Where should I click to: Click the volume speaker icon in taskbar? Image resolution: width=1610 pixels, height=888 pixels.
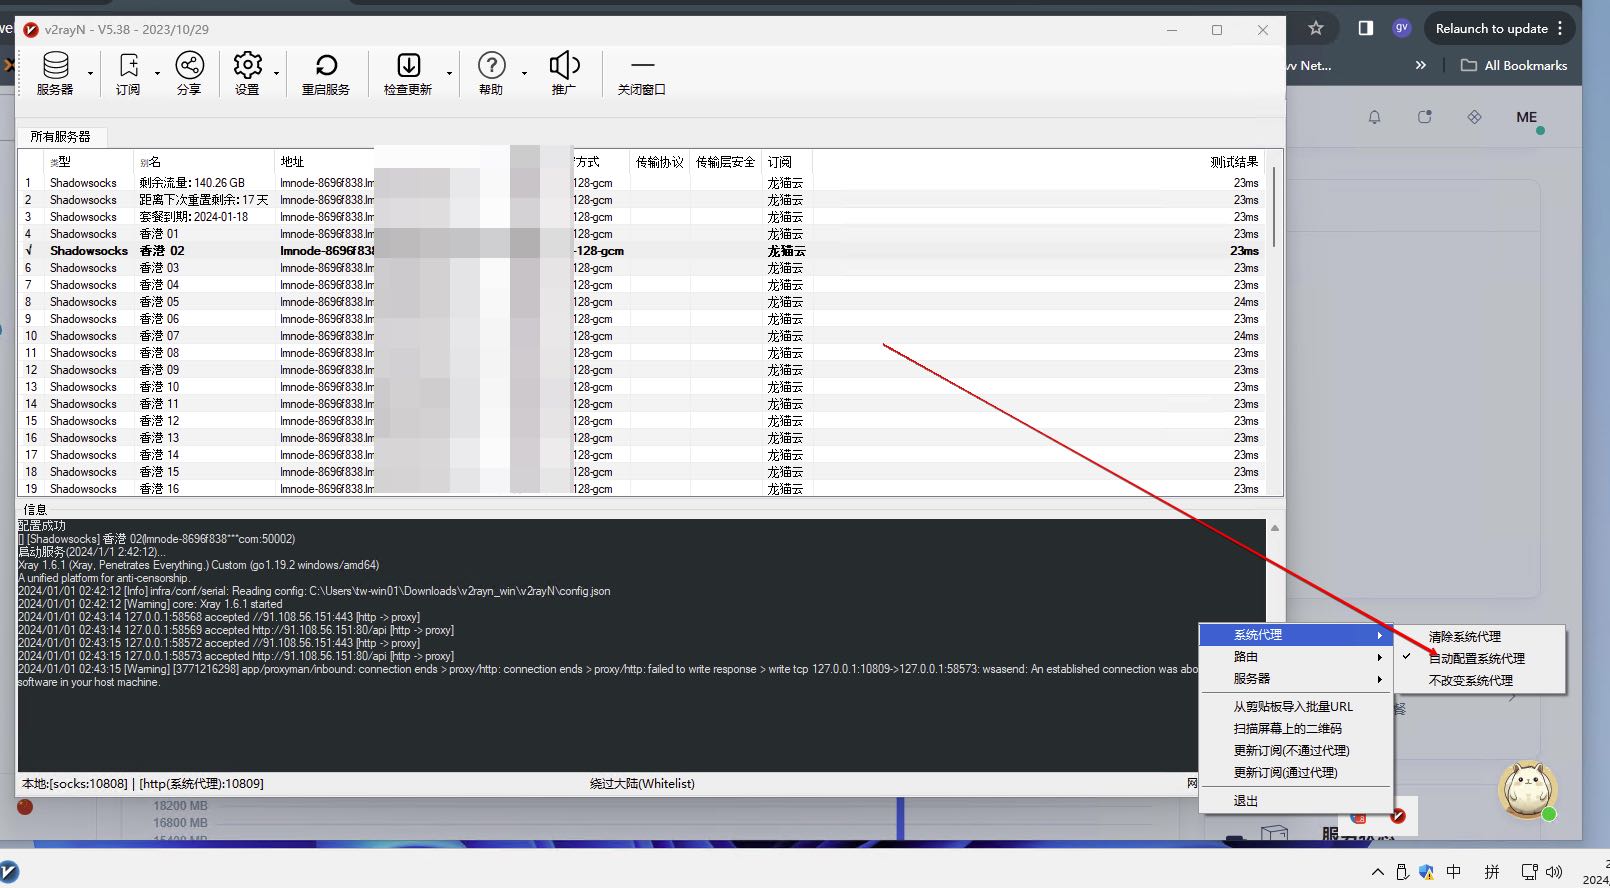[1553, 872]
